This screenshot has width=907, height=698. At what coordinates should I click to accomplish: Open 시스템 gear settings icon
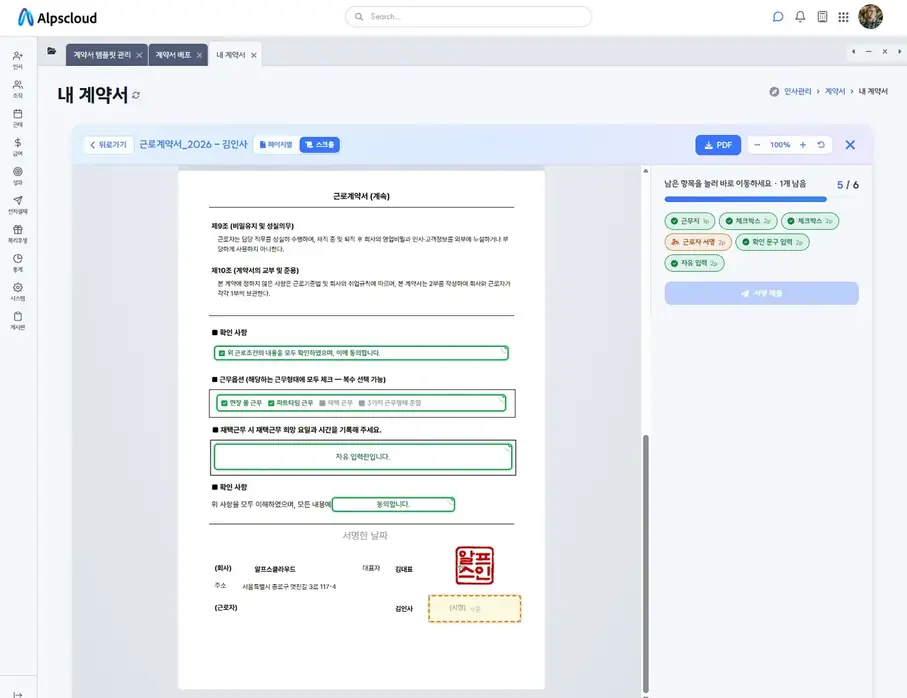point(18,291)
